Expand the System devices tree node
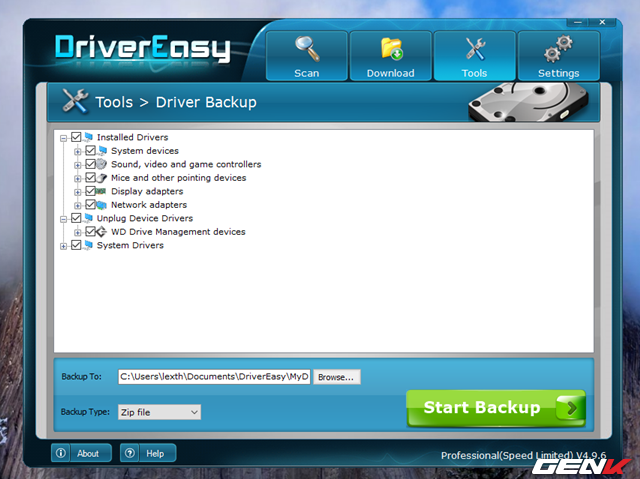This screenshot has height=479, width=640. [78, 151]
